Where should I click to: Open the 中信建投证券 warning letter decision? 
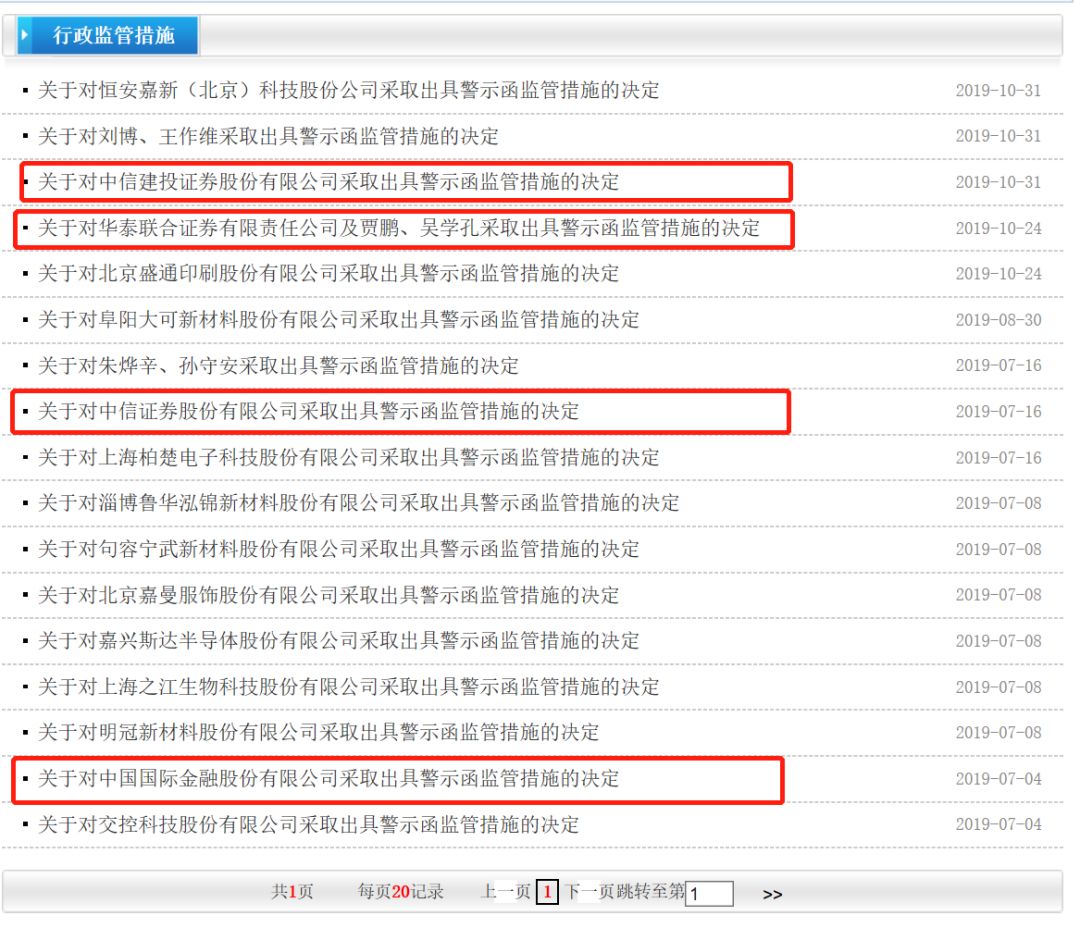coord(328,182)
